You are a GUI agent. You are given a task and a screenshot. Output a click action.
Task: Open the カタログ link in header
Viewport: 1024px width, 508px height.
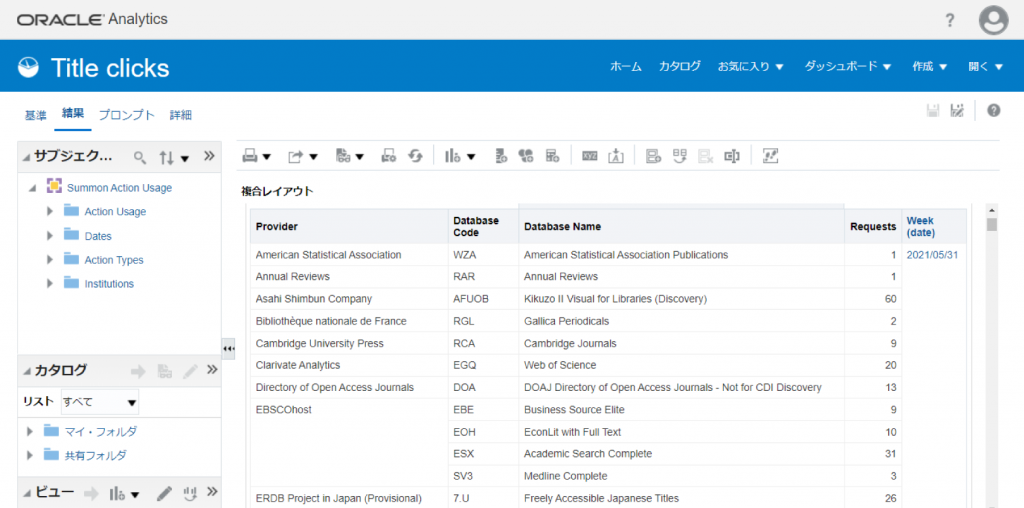pyautogui.click(x=680, y=67)
